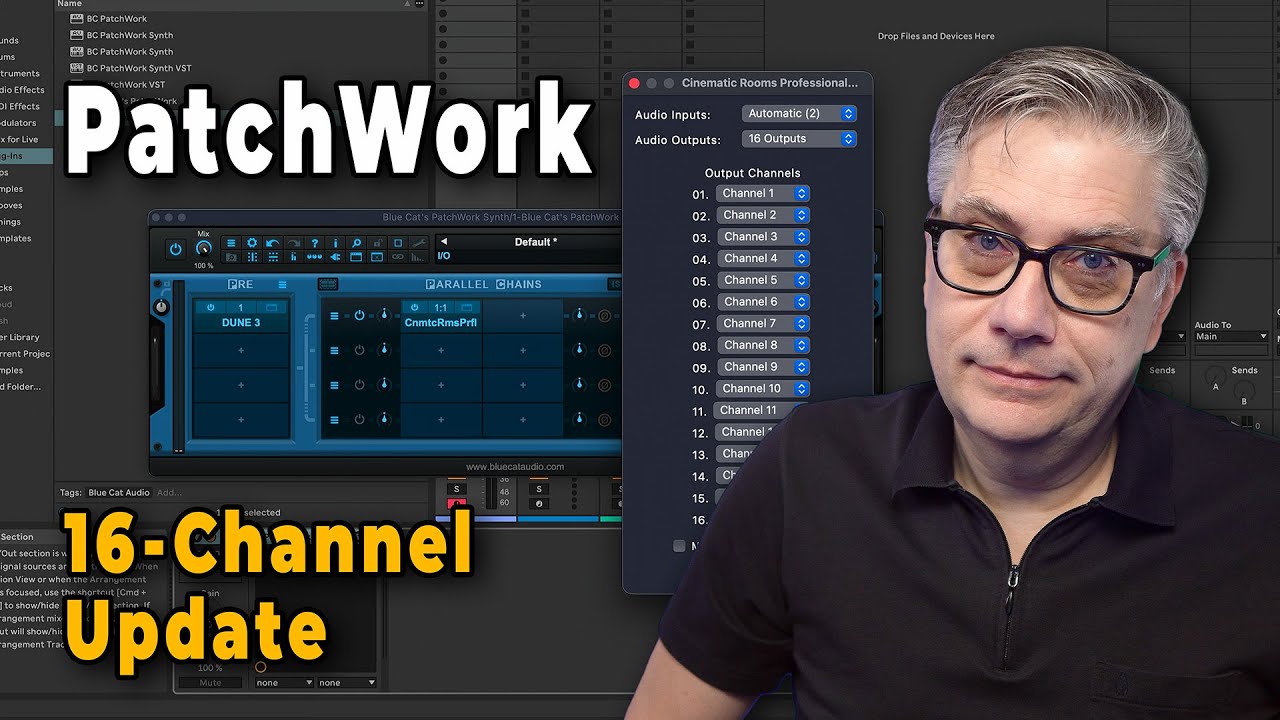The image size is (1280, 720).
Task: Add plugin in empty slot below DUNE 3
Action: 241,350
